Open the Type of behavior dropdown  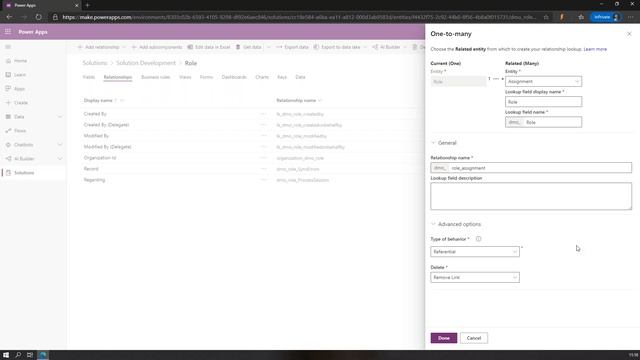click(x=475, y=252)
